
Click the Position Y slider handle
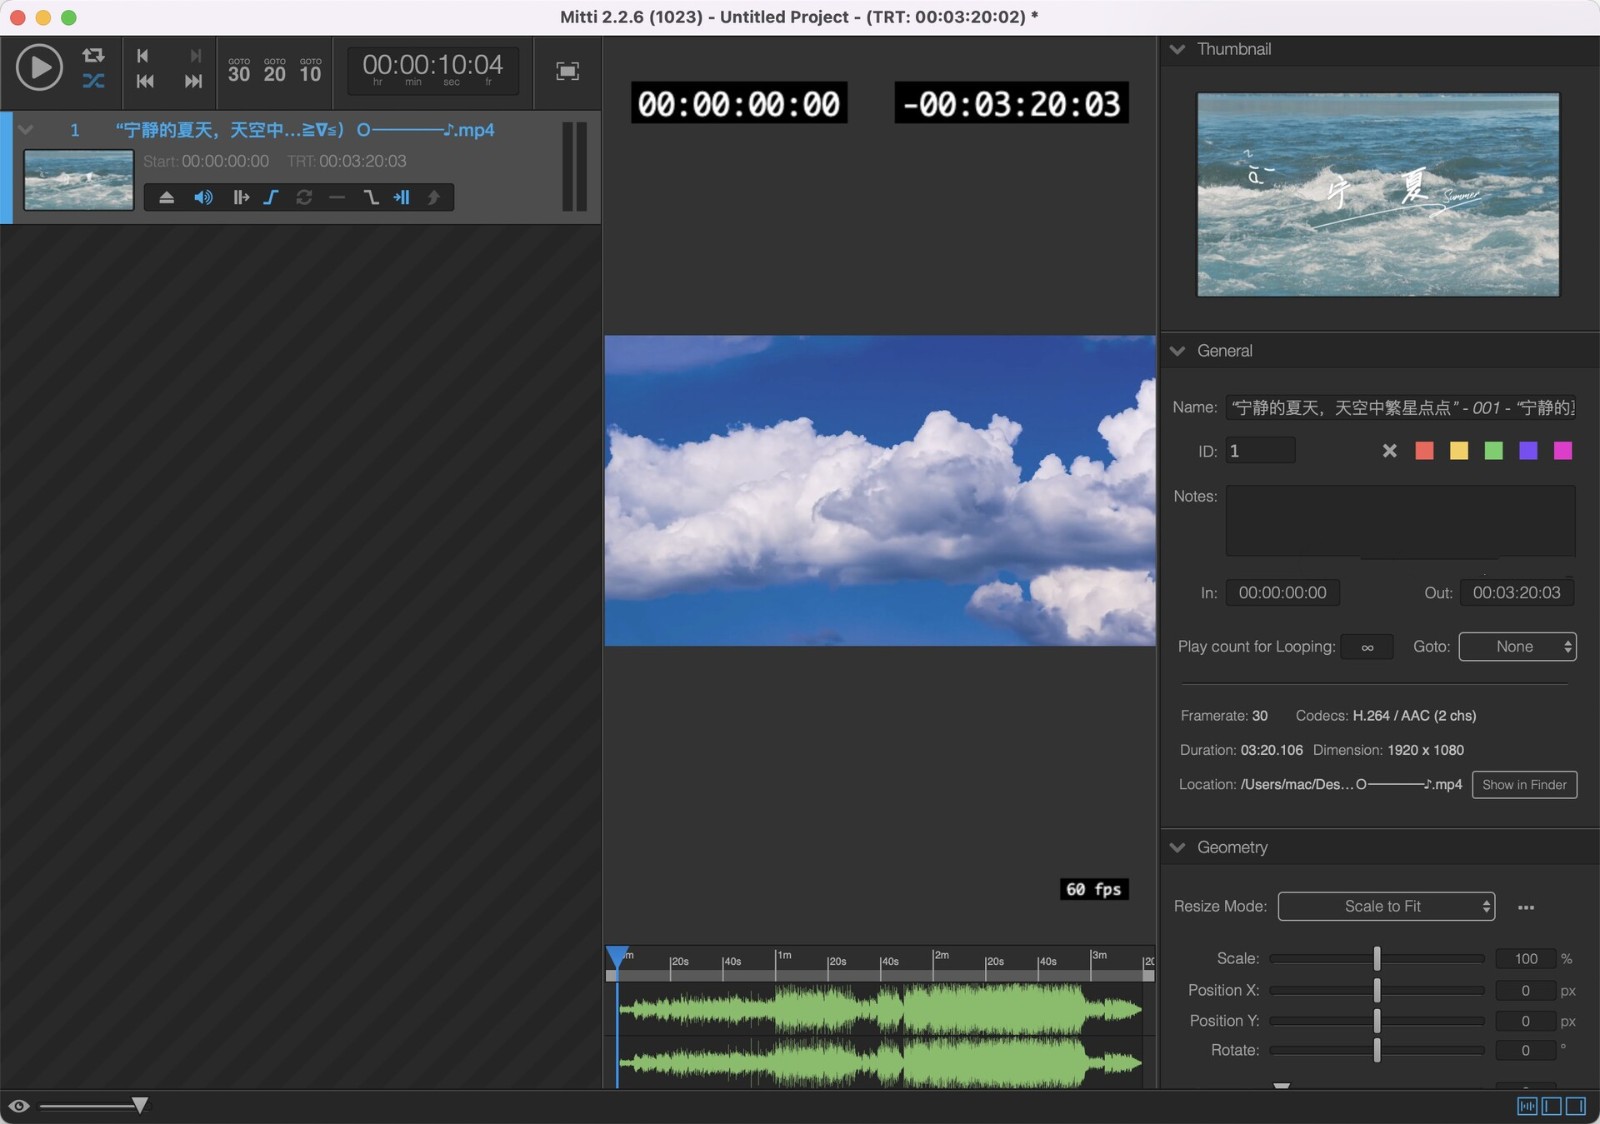click(1377, 1020)
